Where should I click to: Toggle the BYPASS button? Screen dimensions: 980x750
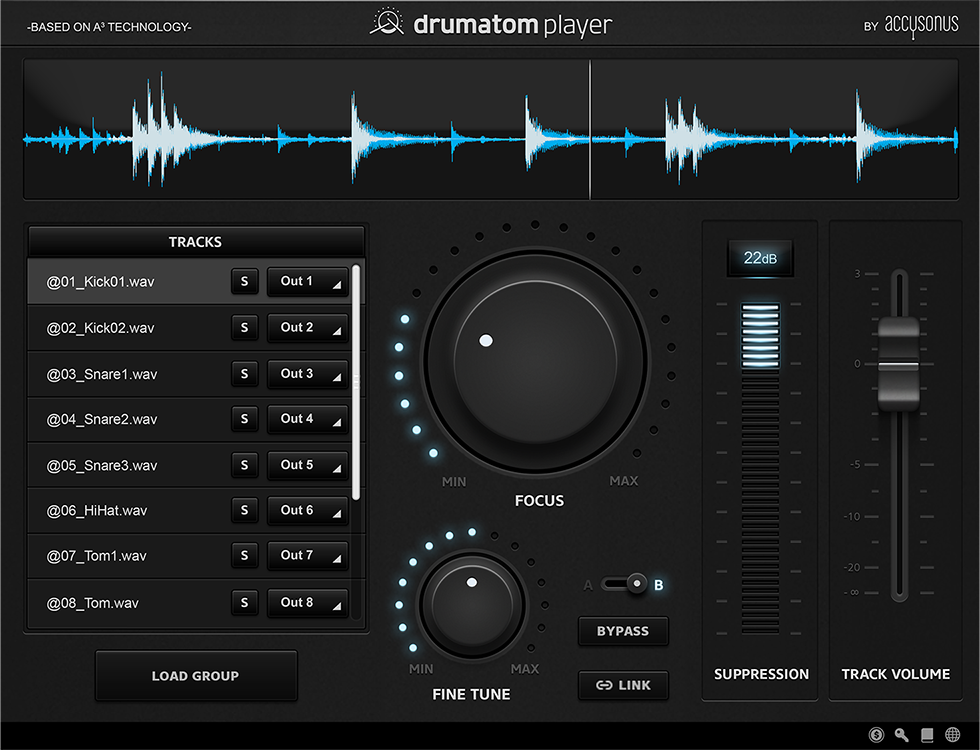[x=623, y=631]
